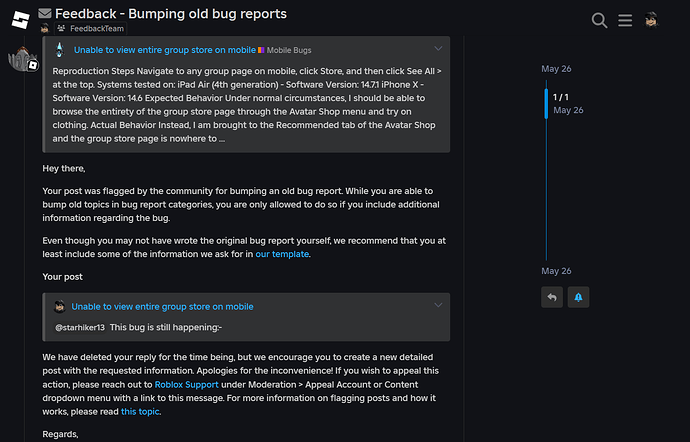
Task: Click the reply arrow button
Action: [x=552, y=297]
